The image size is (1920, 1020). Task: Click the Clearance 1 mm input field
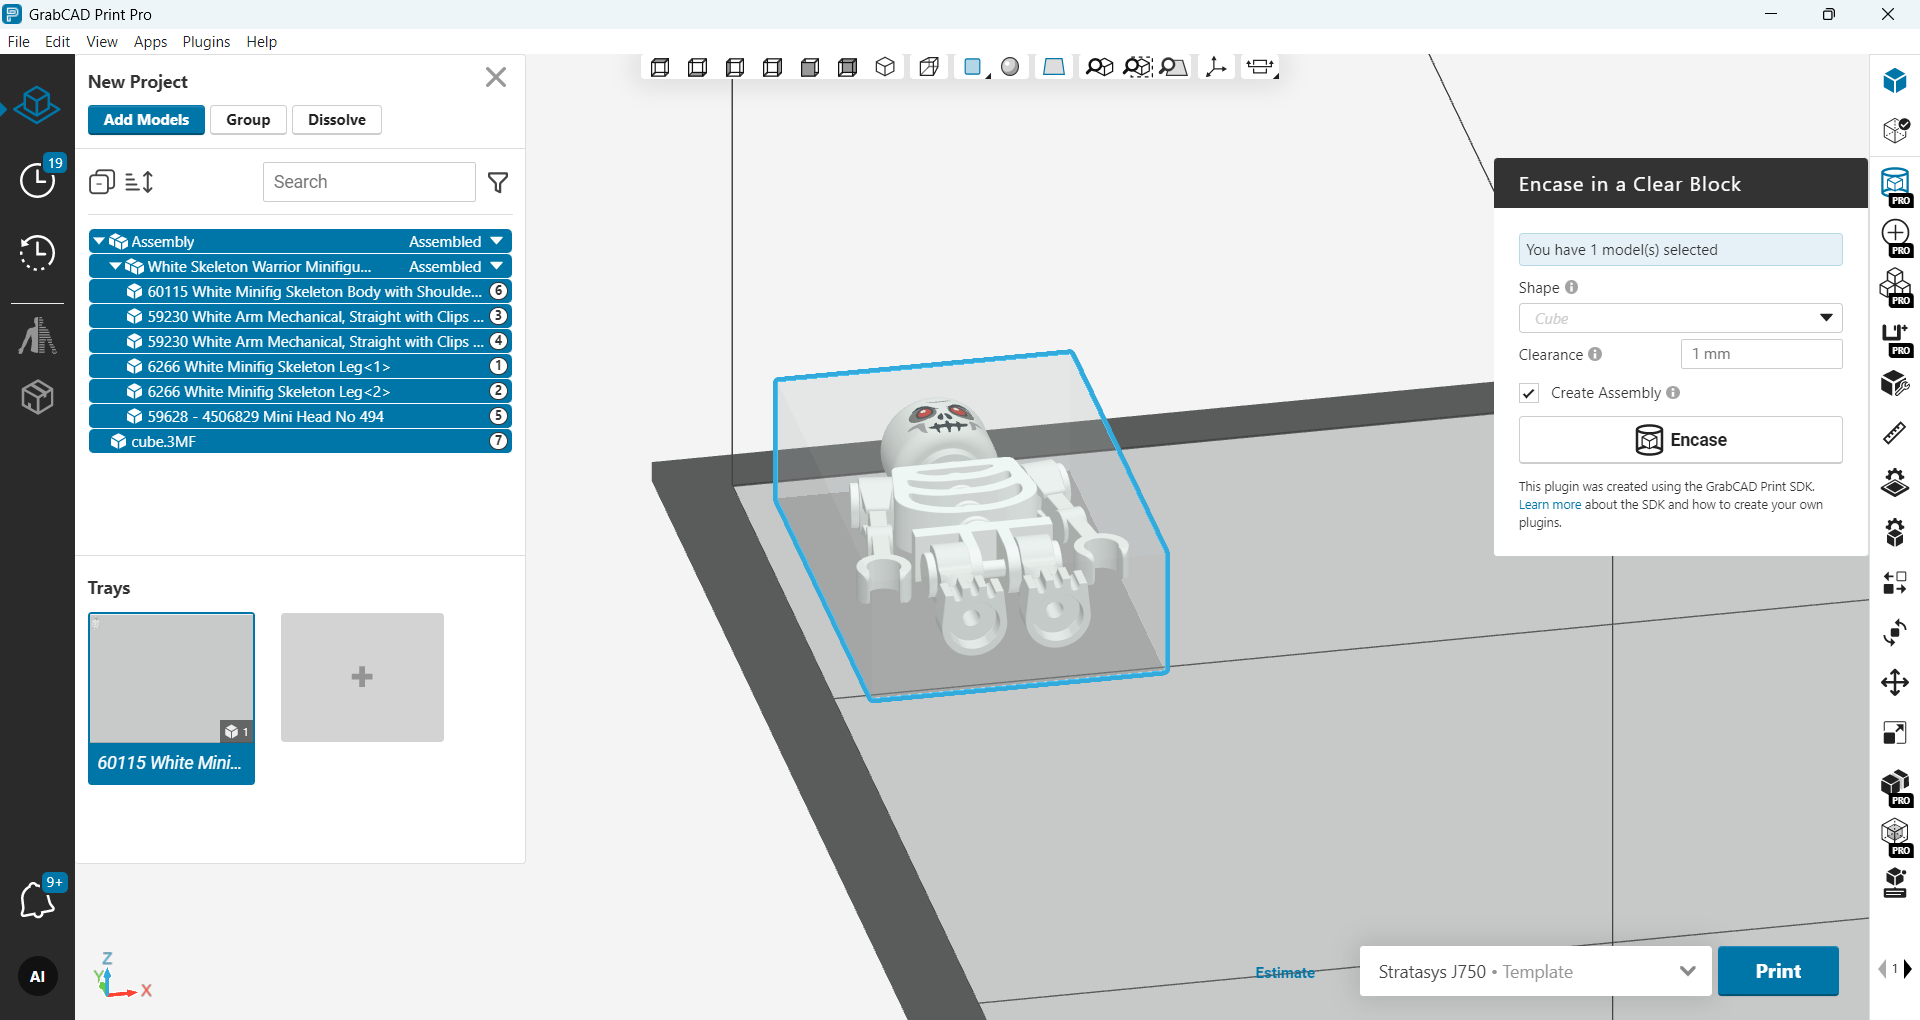coord(1761,354)
